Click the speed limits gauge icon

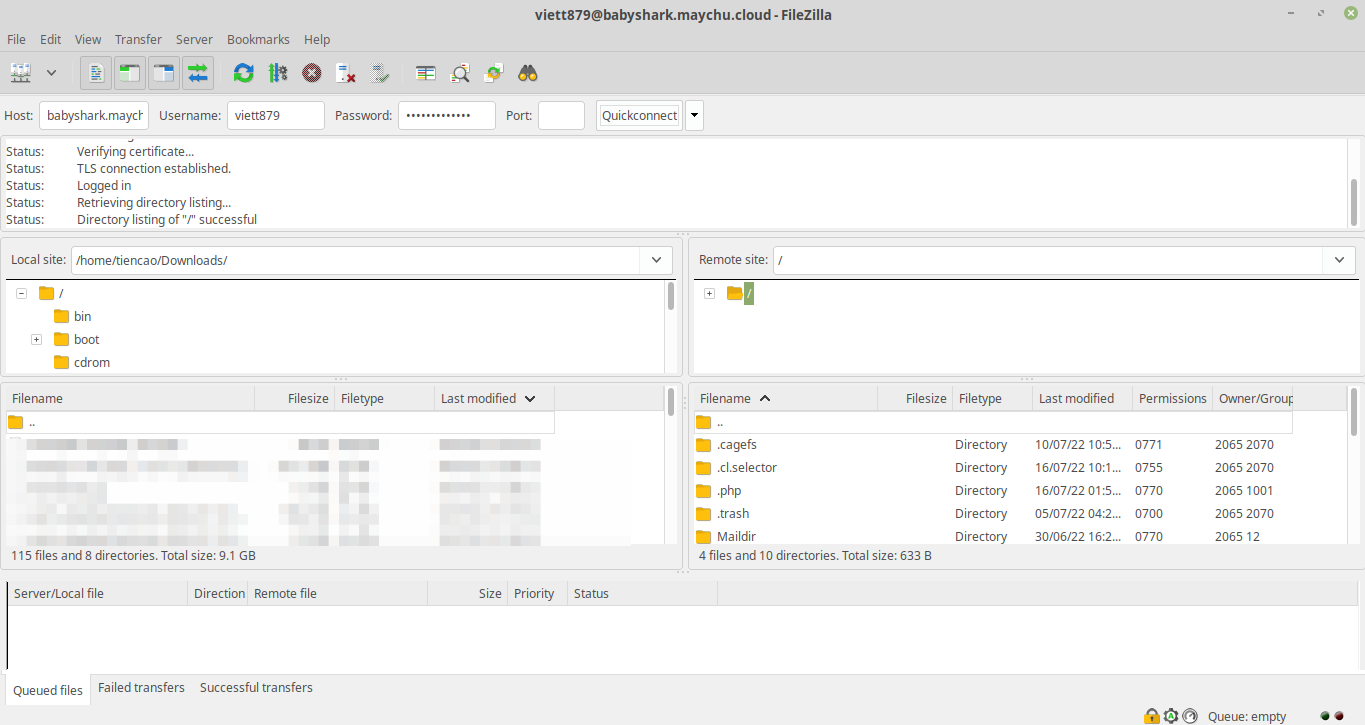pyautogui.click(x=1190, y=716)
